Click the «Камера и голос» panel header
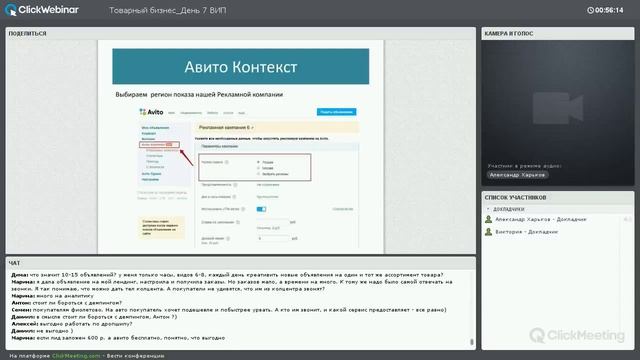This screenshot has height=360, width=640. click(558, 33)
